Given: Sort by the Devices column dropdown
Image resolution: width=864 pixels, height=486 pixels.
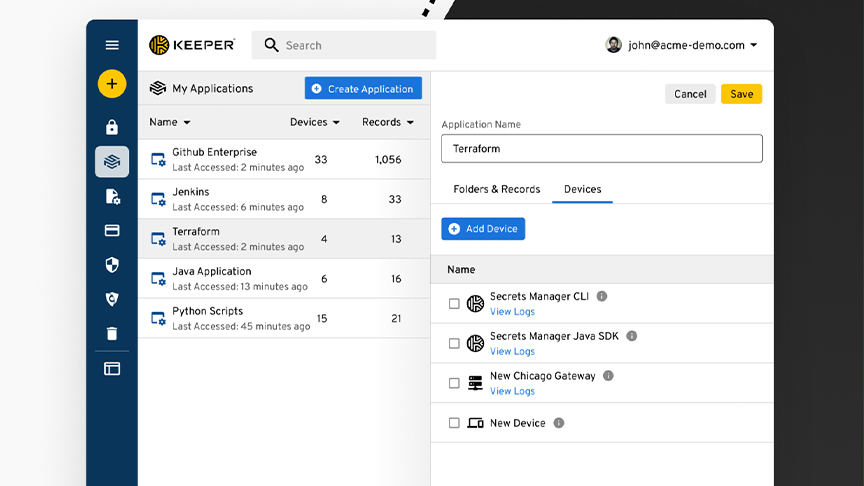Looking at the screenshot, I should pyautogui.click(x=315, y=122).
